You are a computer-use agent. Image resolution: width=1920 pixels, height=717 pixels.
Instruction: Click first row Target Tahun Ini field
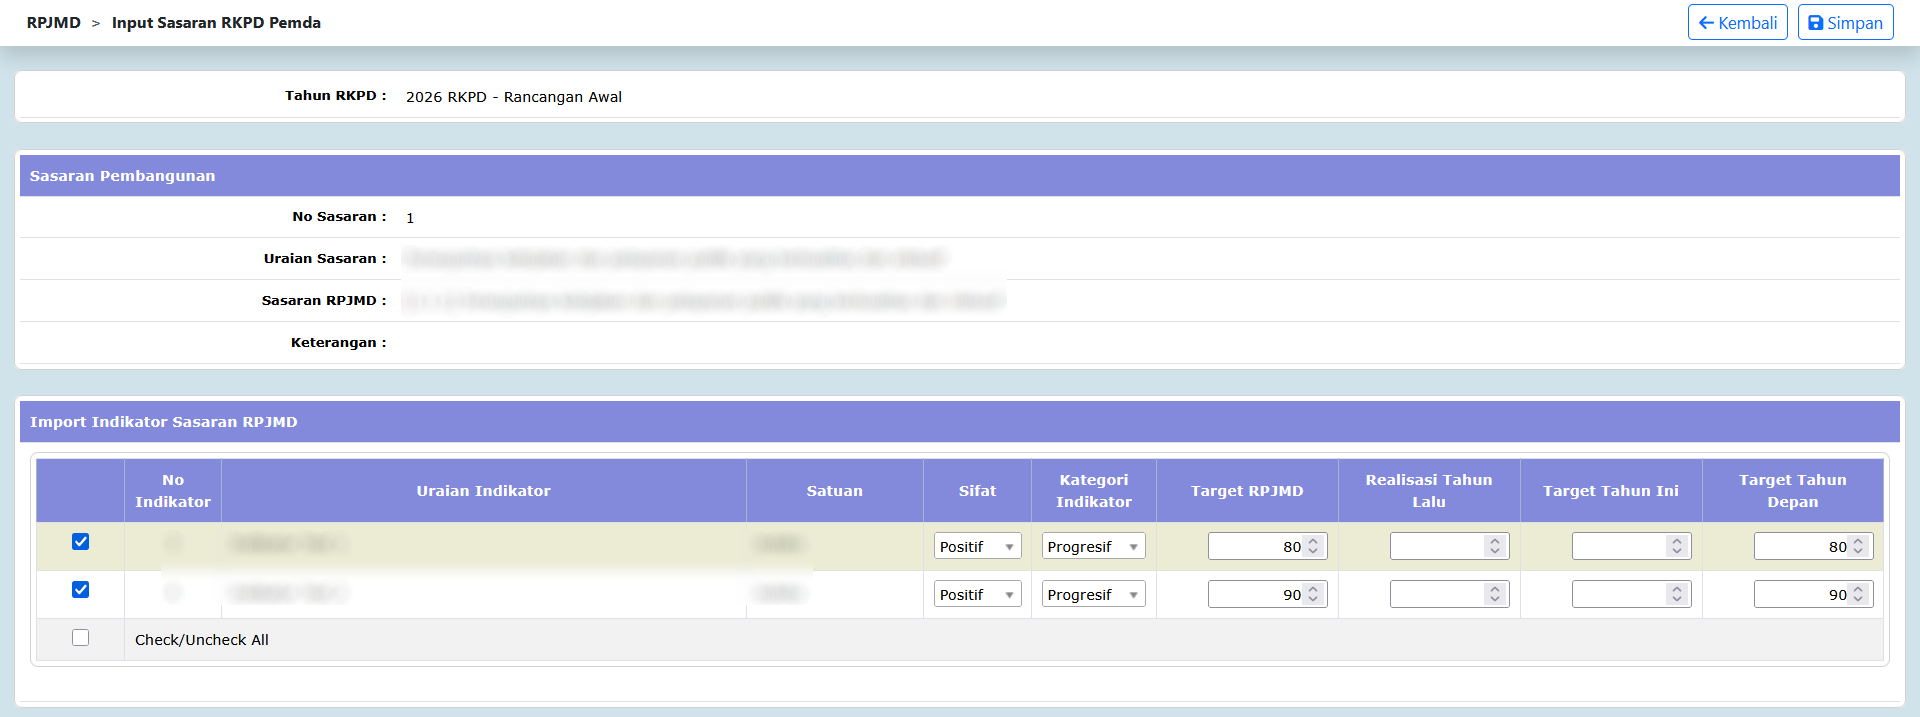click(1620, 547)
